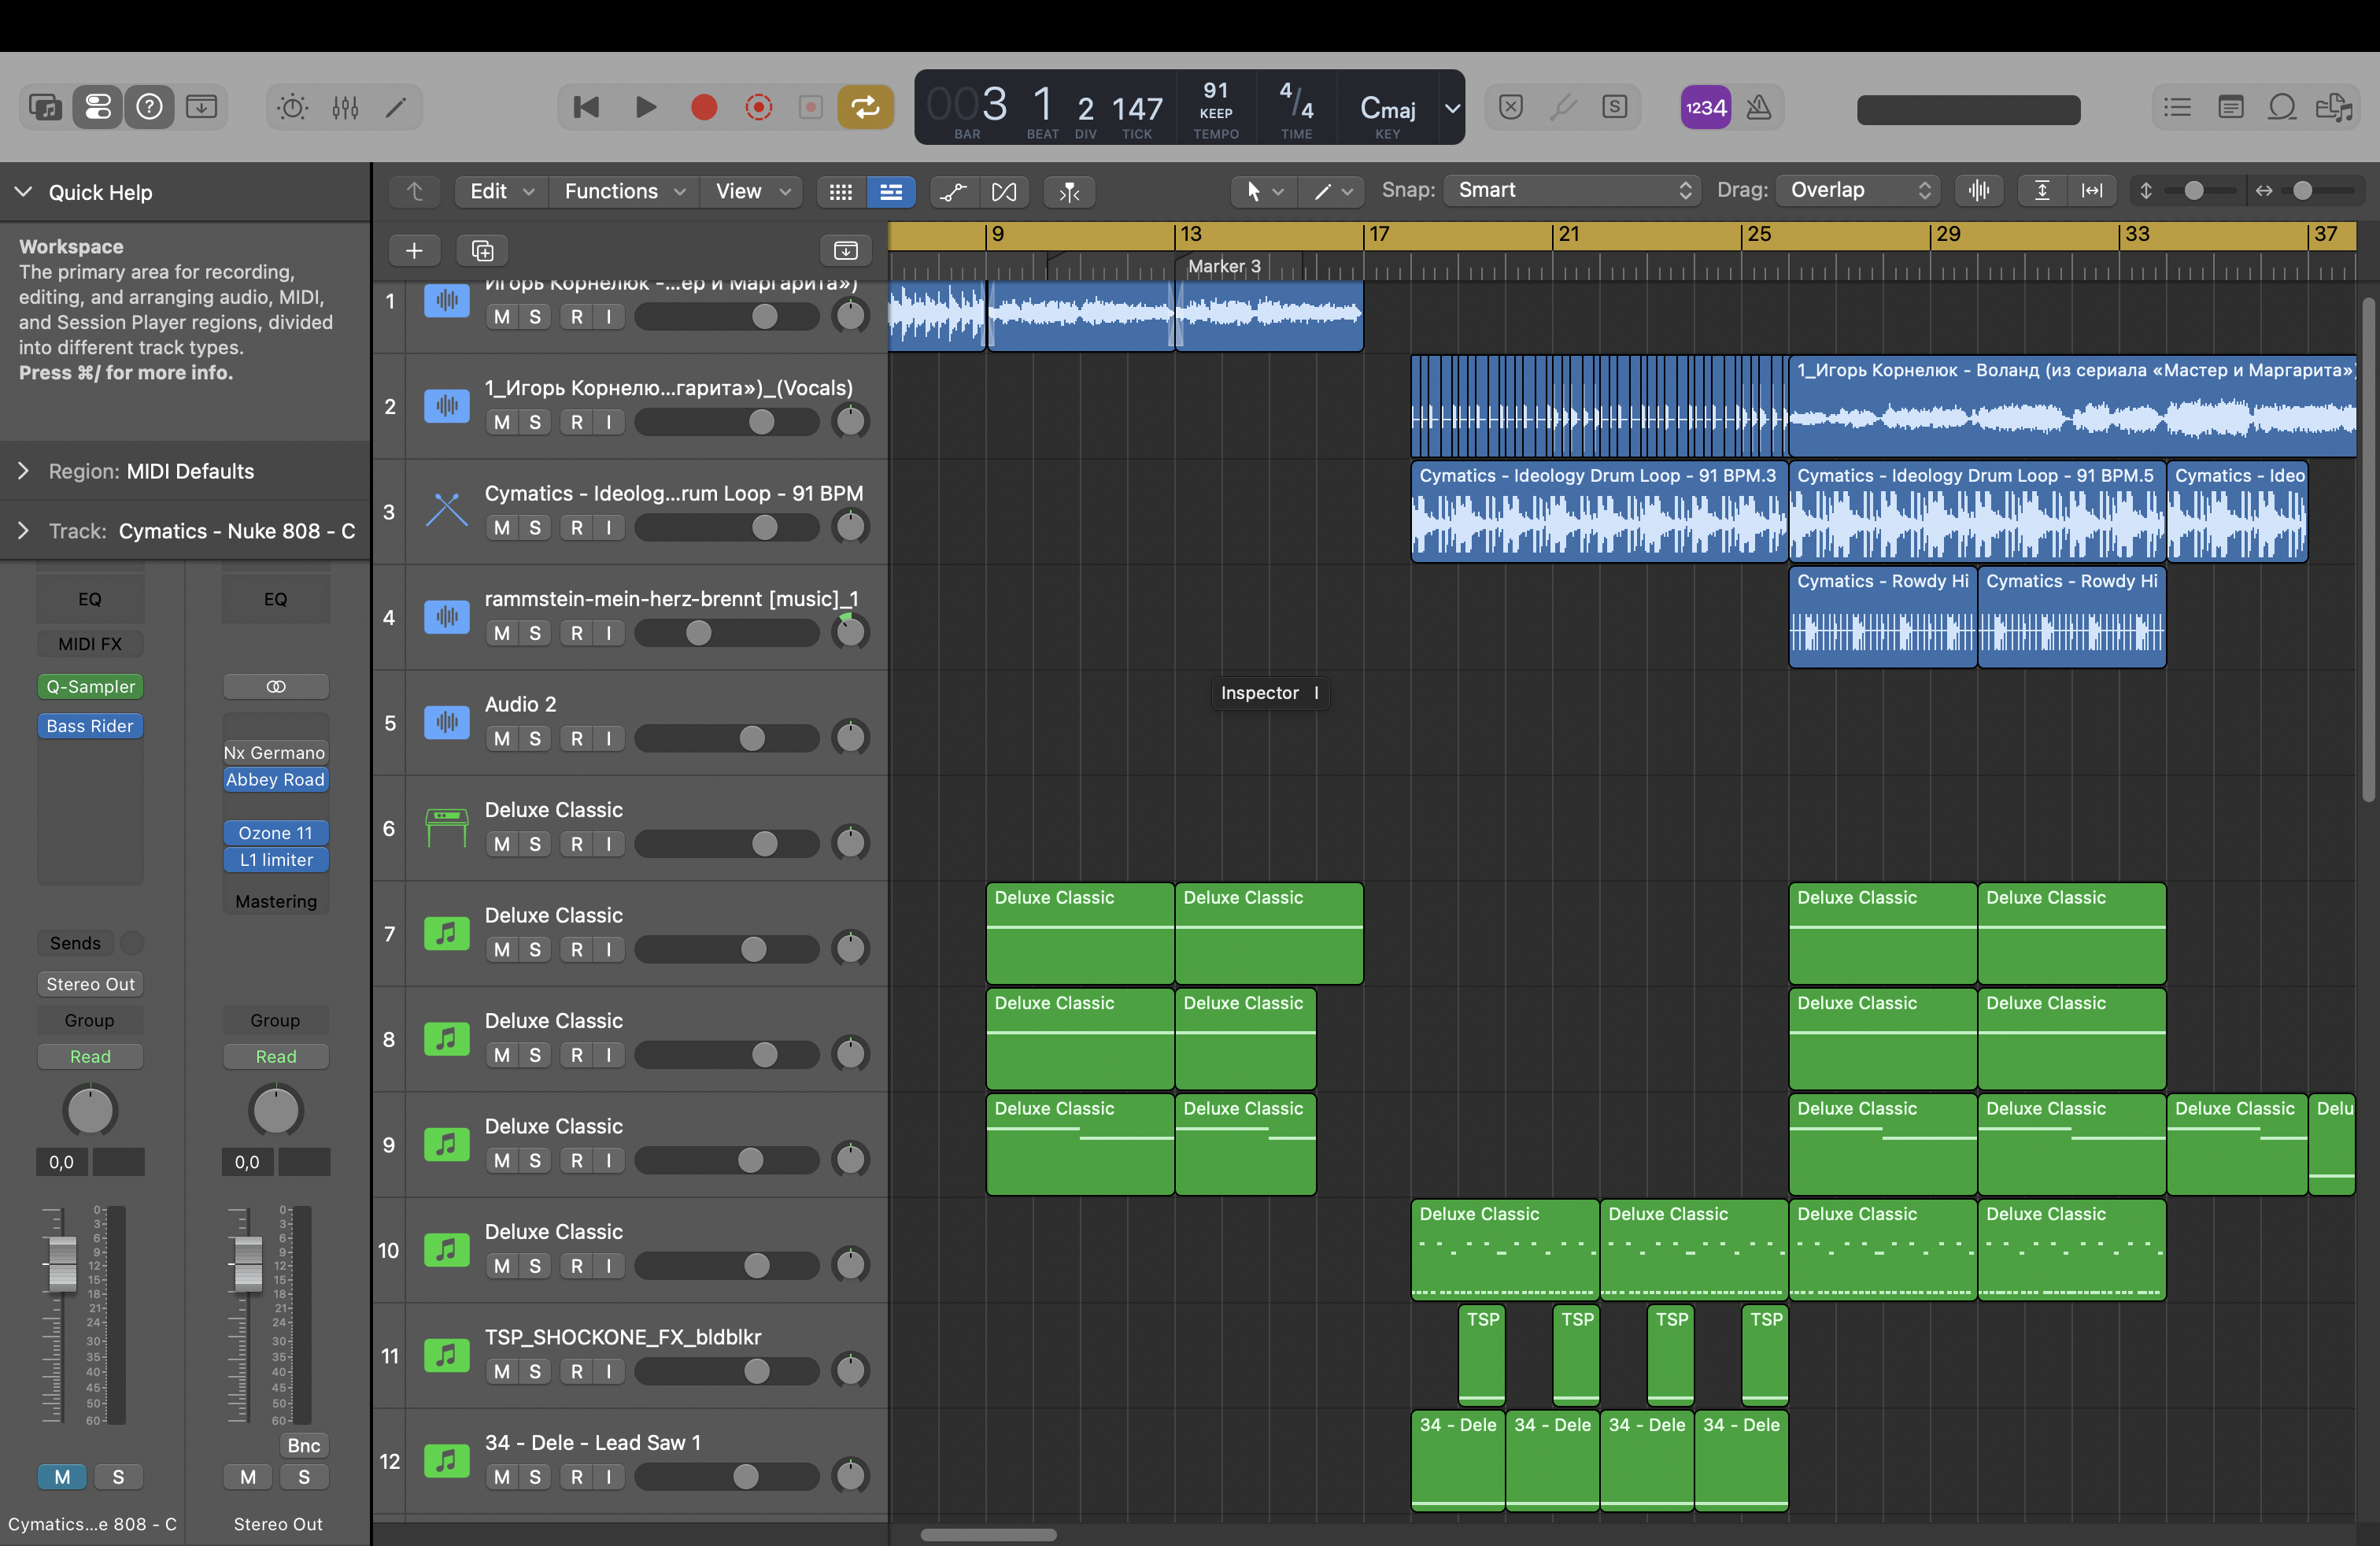Click the Add Track plus button
The image size is (2380, 1546).
tap(414, 250)
